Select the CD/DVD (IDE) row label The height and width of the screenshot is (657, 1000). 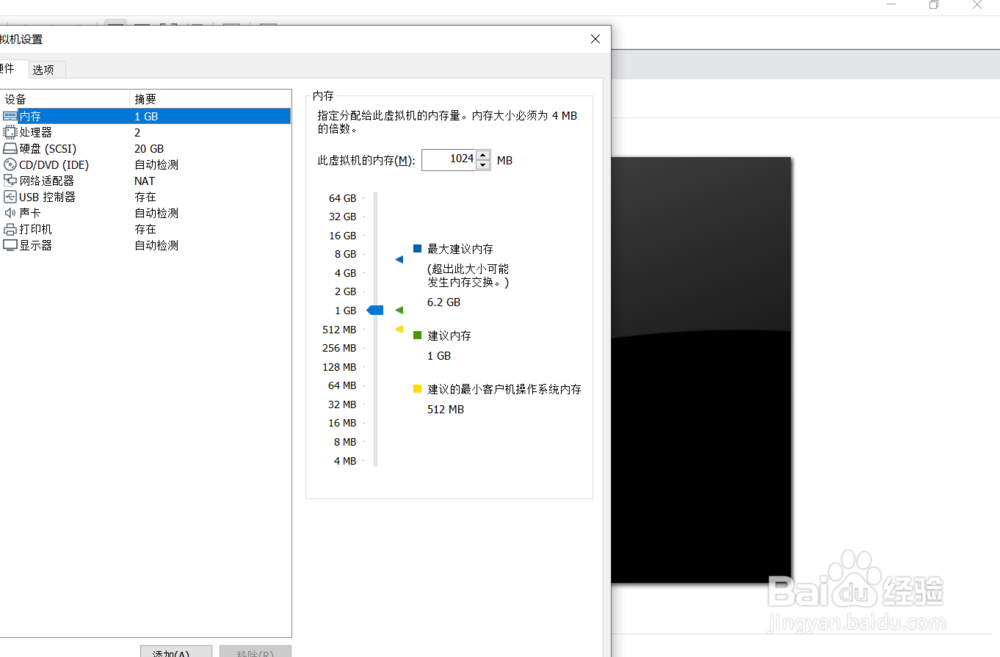click(54, 165)
